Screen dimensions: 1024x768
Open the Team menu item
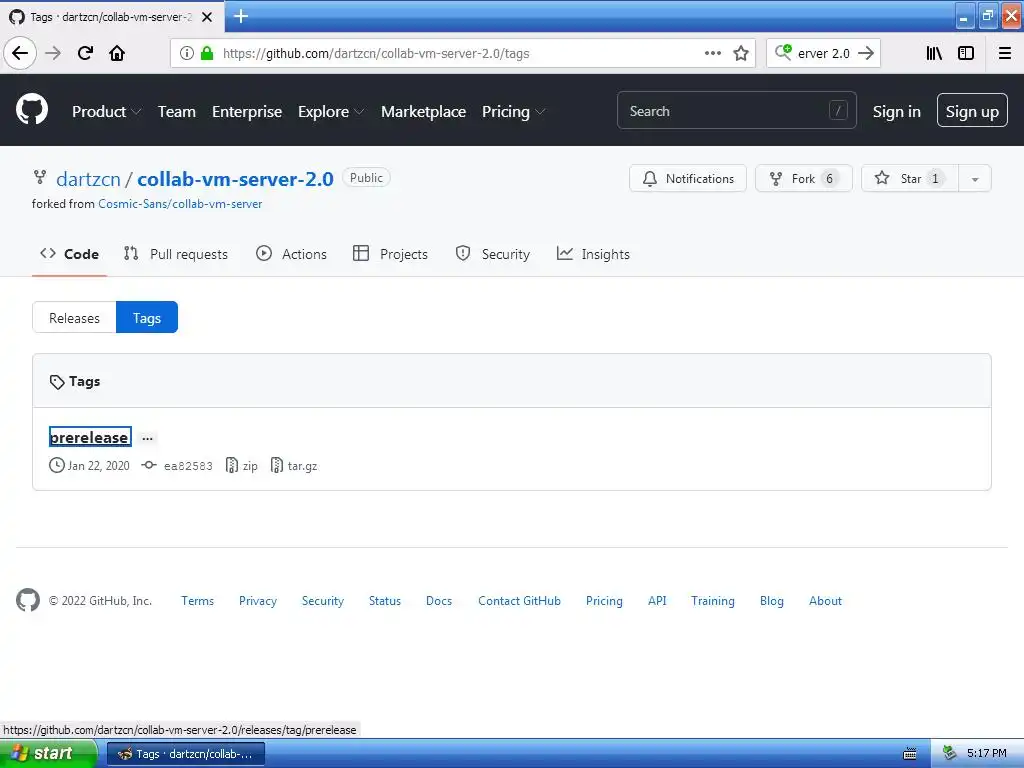point(176,112)
